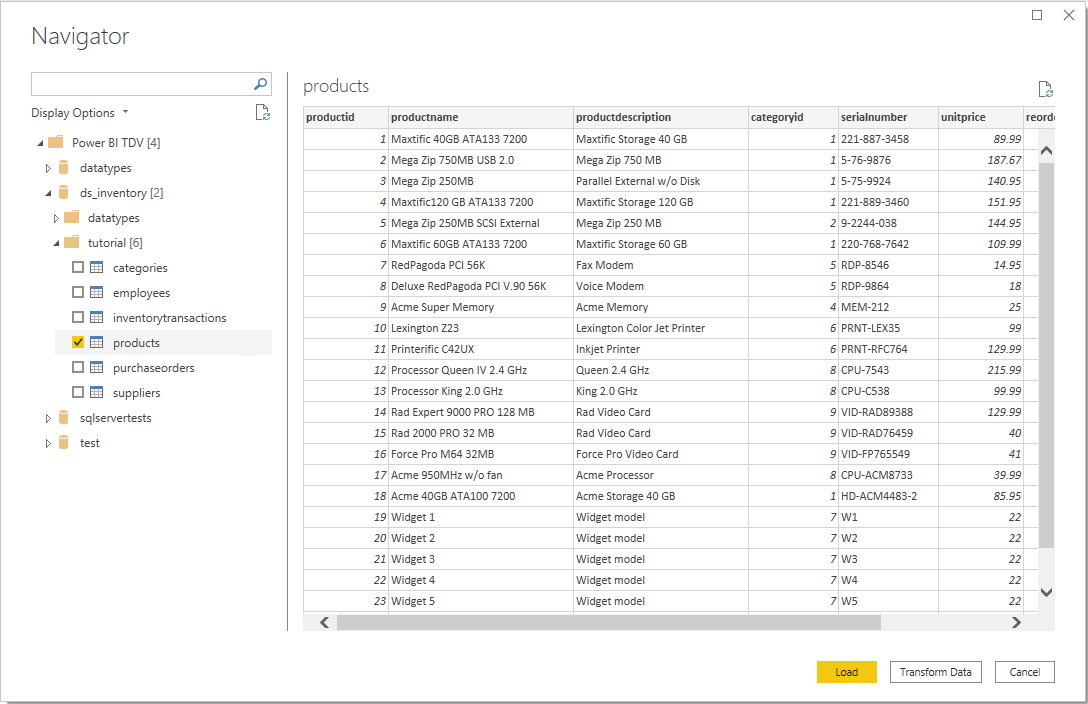This screenshot has height=704, width=1088.
Task: Click the Transform Data button
Action: point(935,672)
